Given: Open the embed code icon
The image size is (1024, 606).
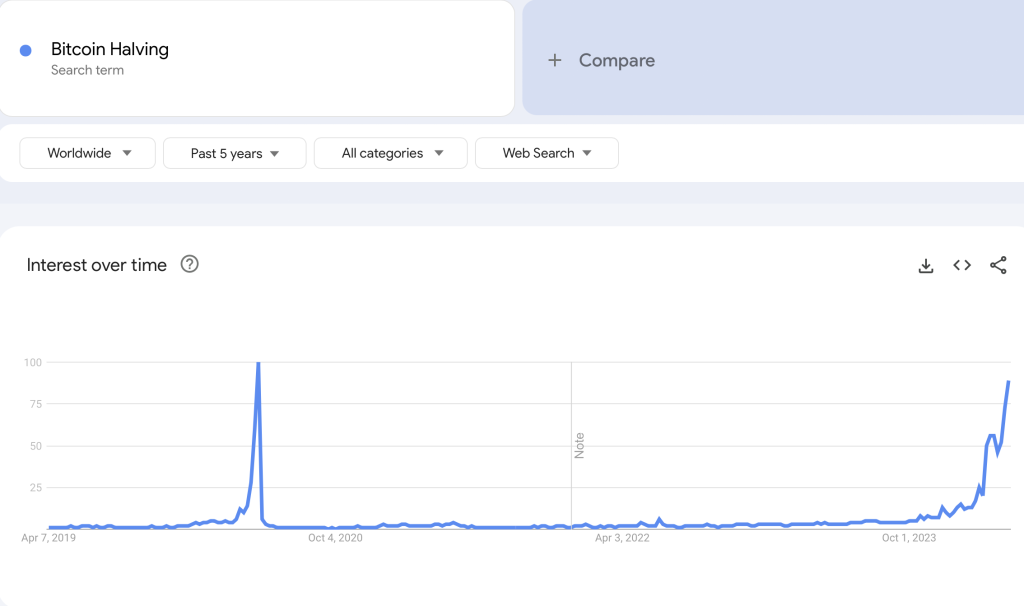Looking at the screenshot, I should [962, 265].
